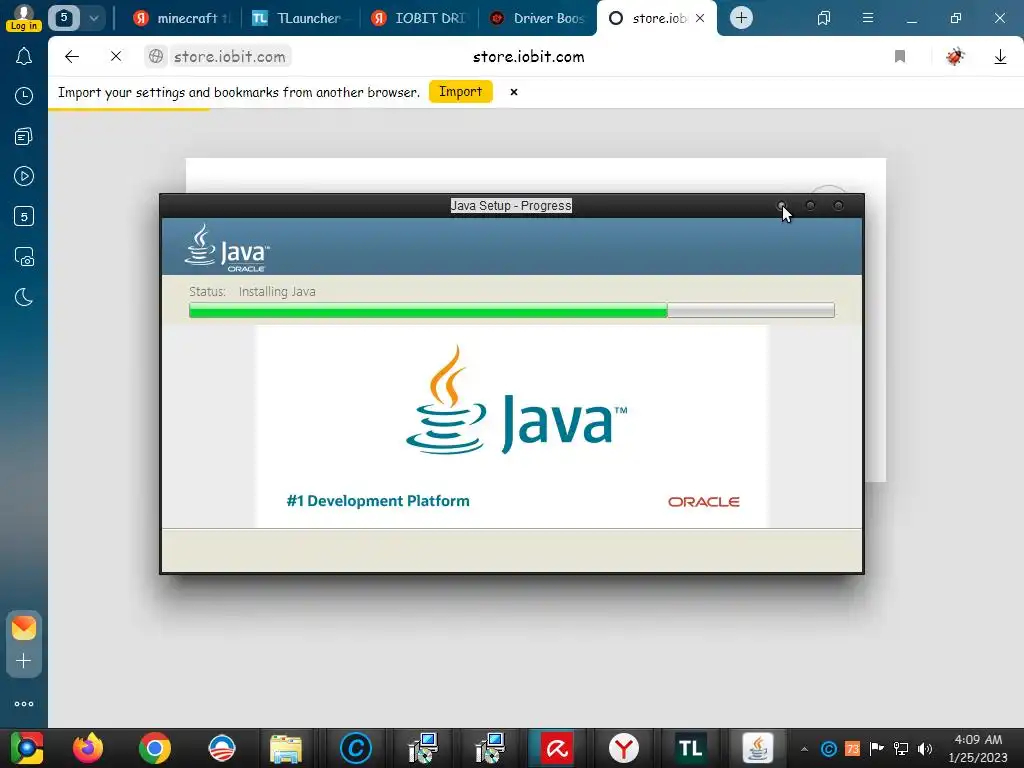Open the volume speaker tray icon

tap(925, 749)
